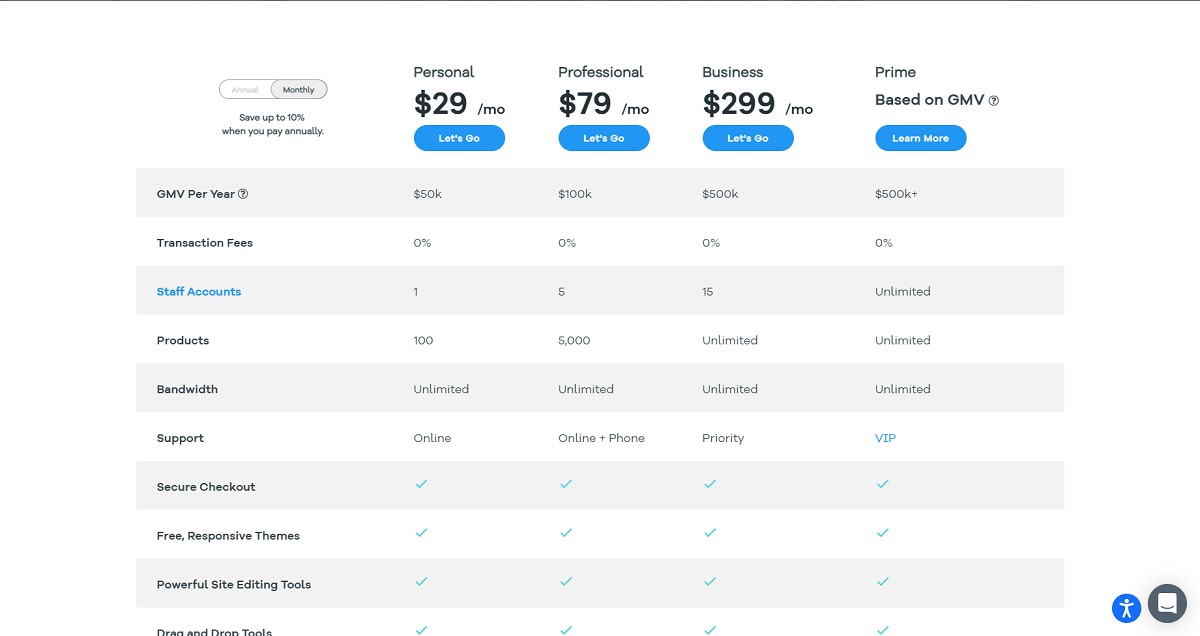
Task: Click the Drag and Drop Tools checkmark under Personal
Action: (x=421, y=630)
